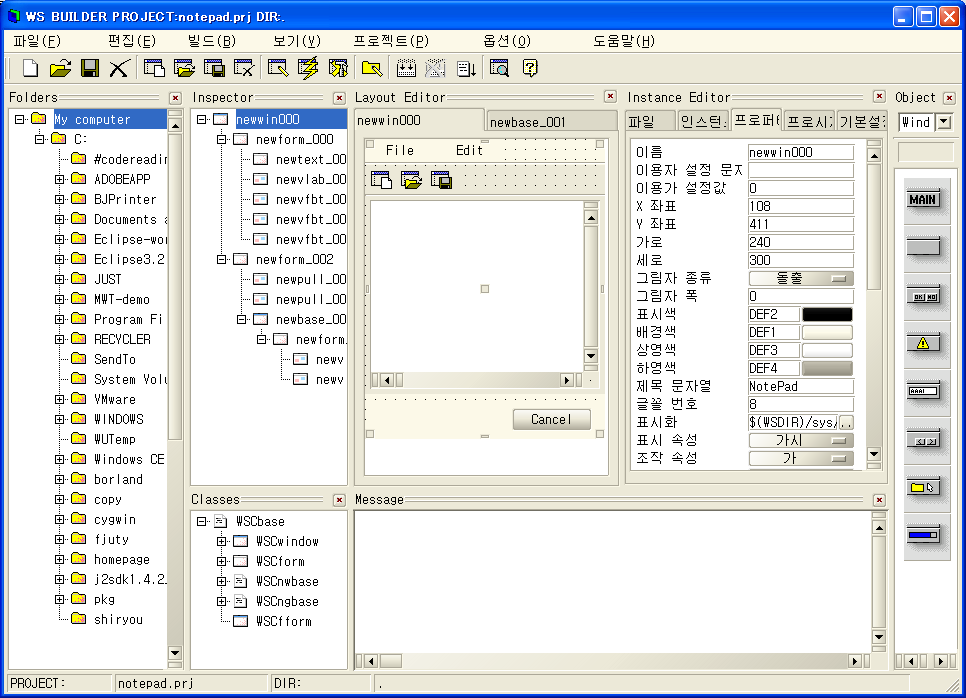The image size is (966, 698).
Task: Select the Program Fi folder
Action: pos(128,319)
